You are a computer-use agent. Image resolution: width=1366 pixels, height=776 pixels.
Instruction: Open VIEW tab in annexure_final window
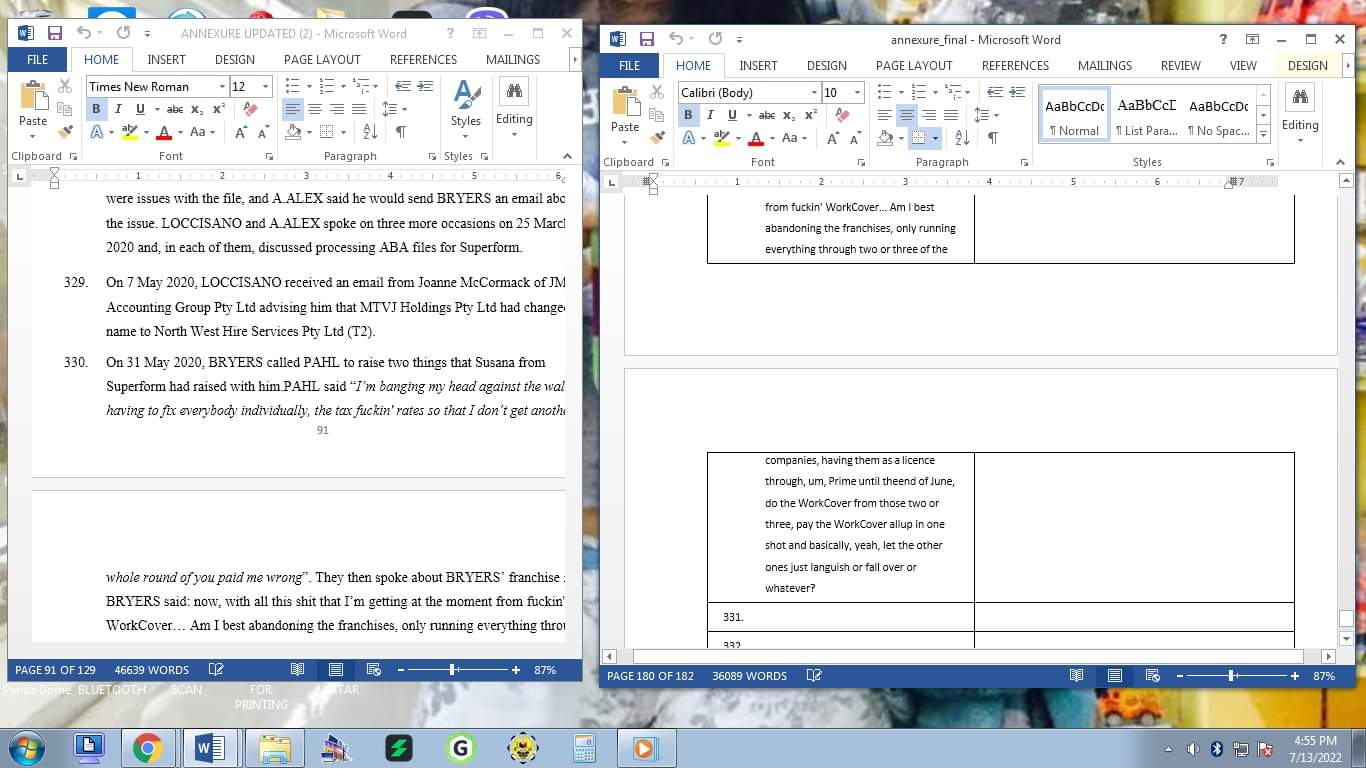pyautogui.click(x=1243, y=66)
